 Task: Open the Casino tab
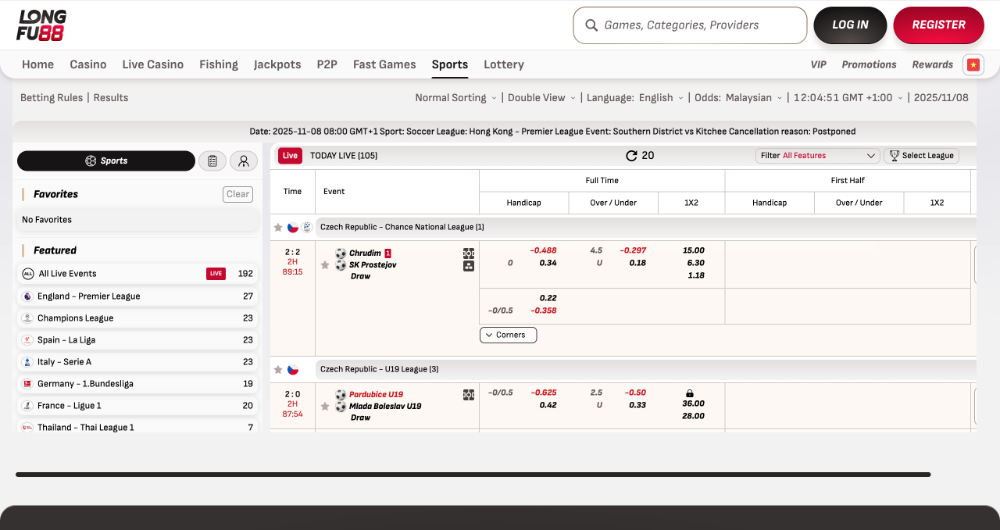pyautogui.click(x=88, y=64)
